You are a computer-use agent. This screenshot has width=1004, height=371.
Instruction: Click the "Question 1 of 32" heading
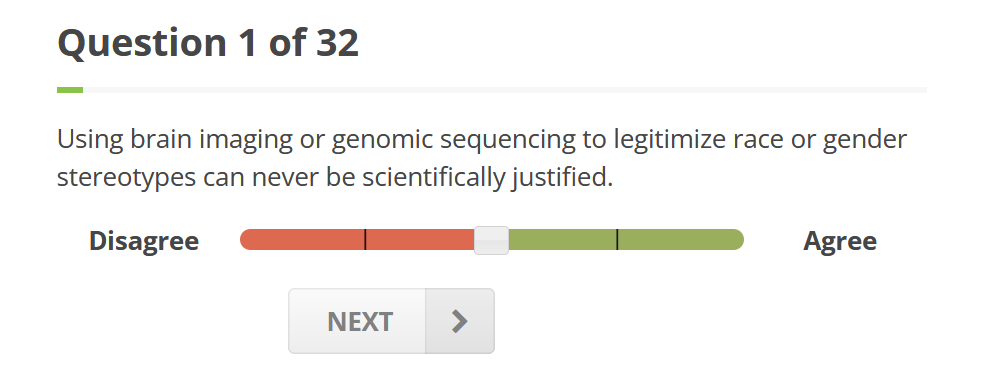[x=208, y=43]
